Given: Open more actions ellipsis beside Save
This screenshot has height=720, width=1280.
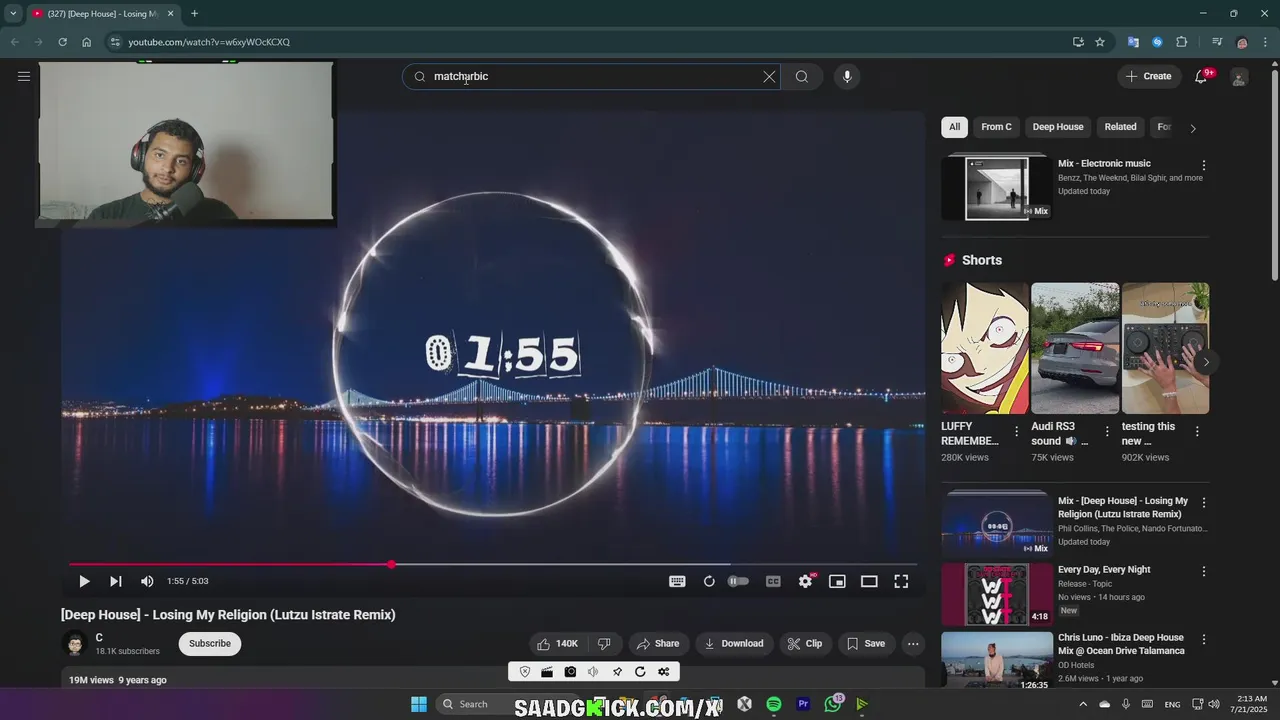Looking at the screenshot, I should pos(913,644).
